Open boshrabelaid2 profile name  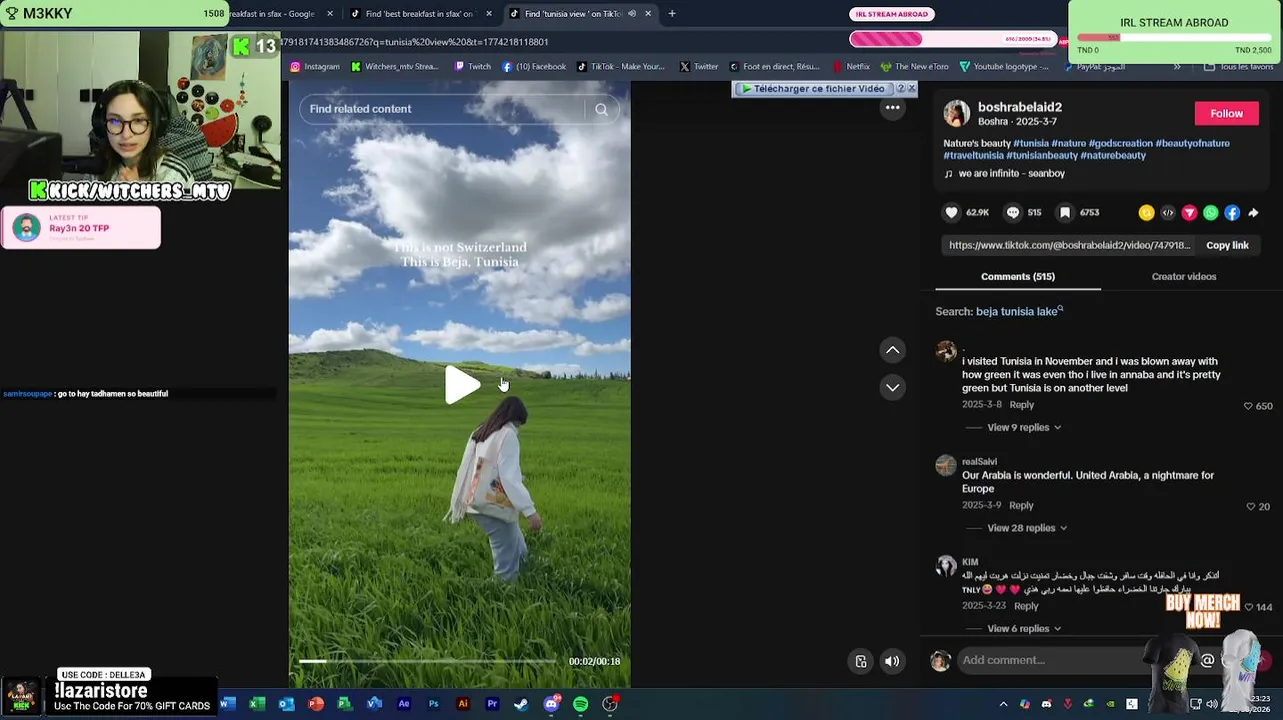pos(1019,107)
